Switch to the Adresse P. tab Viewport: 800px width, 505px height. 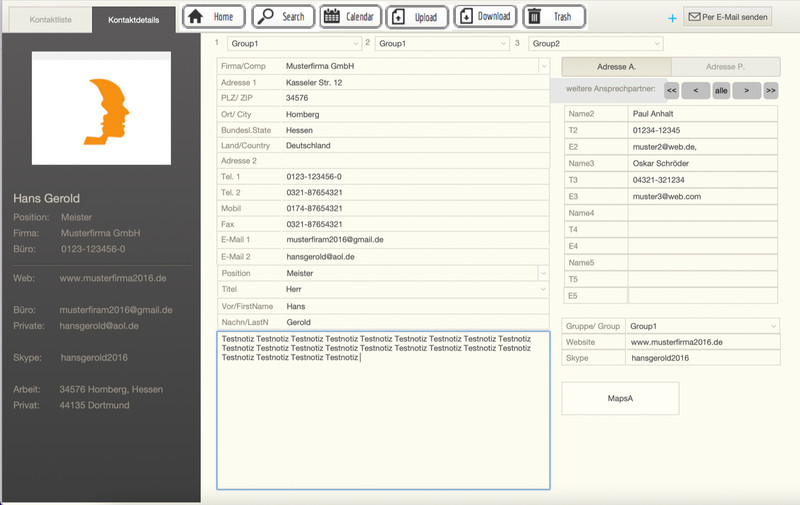tap(726, 66)
